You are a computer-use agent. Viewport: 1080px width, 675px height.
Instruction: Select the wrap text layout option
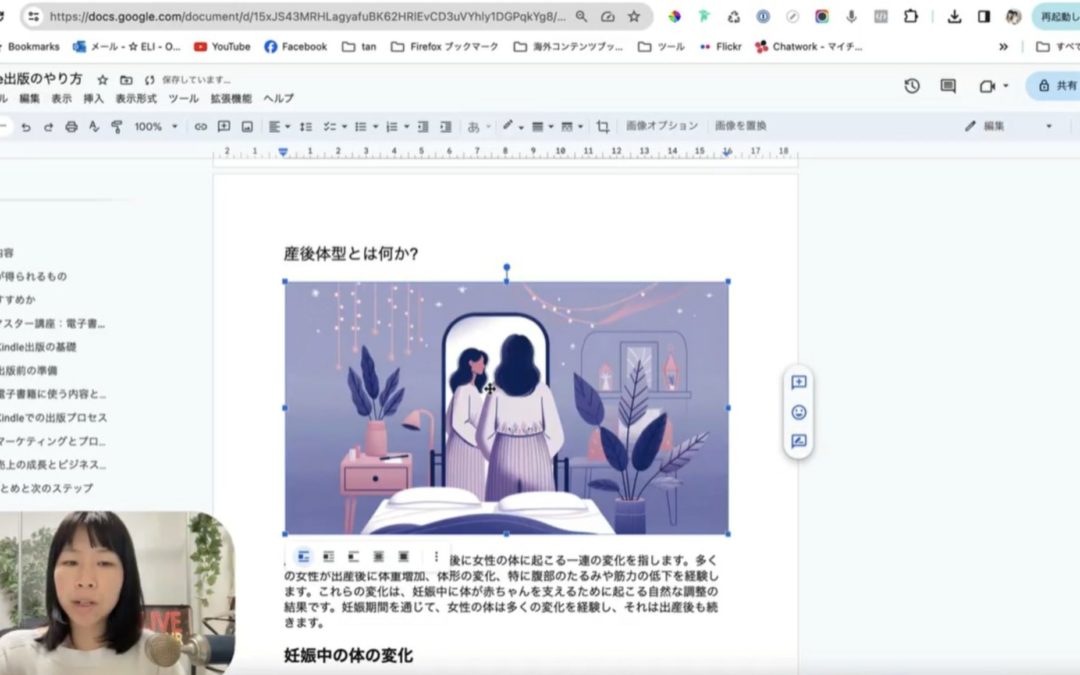coord(328,558)
